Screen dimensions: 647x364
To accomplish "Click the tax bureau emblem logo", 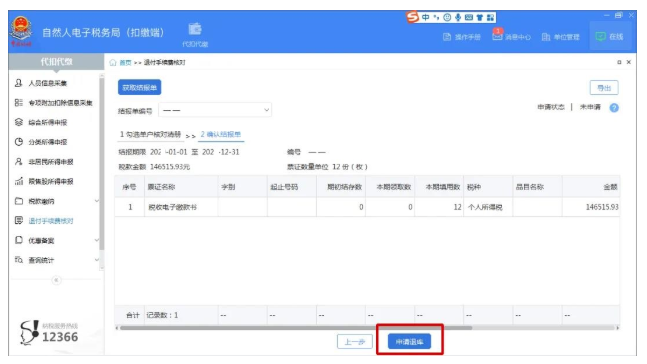I will point(21,30).
